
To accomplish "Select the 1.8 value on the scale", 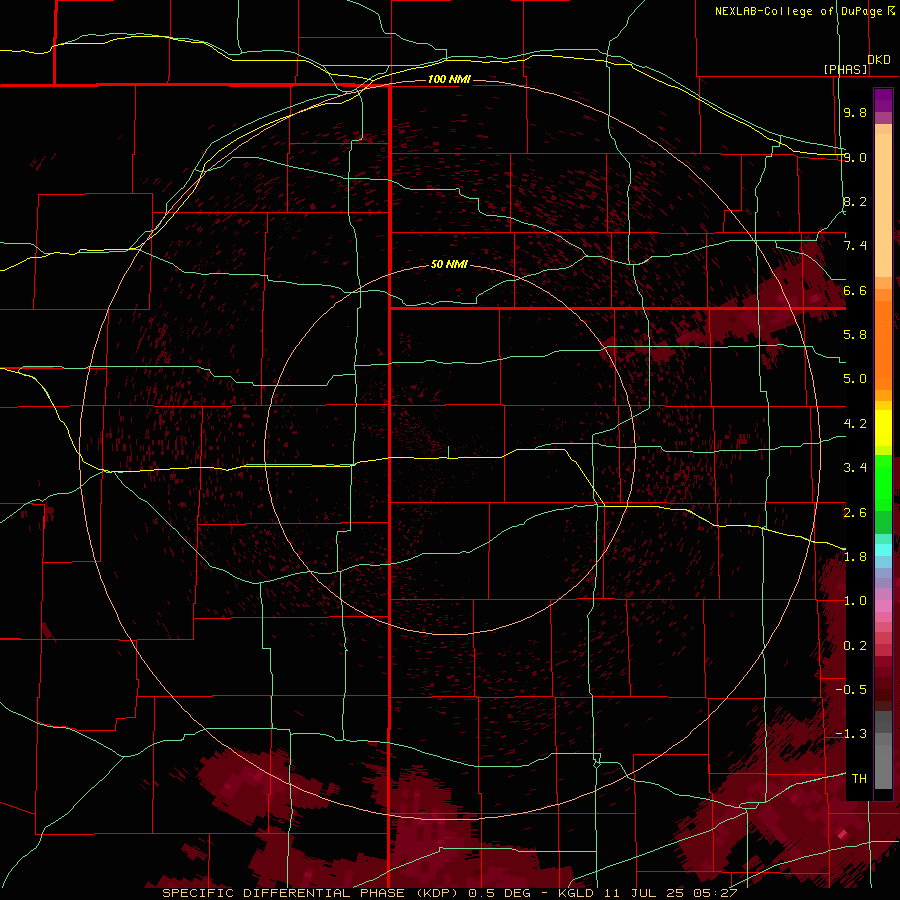I will [855, 557].
